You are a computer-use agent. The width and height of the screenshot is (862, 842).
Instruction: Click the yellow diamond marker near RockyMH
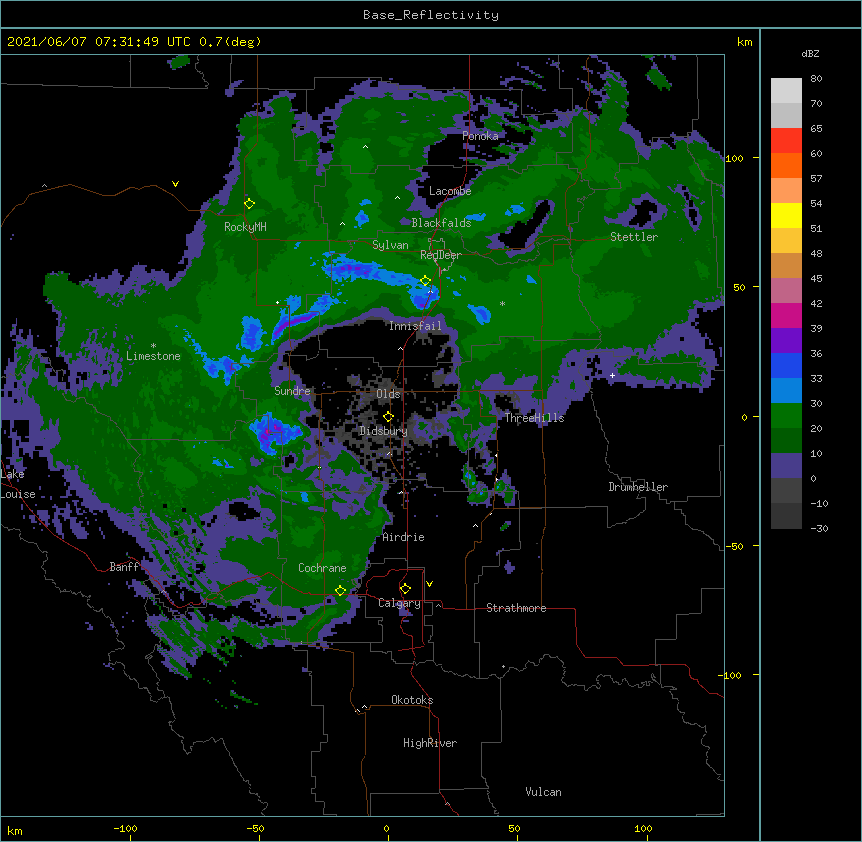249,204
